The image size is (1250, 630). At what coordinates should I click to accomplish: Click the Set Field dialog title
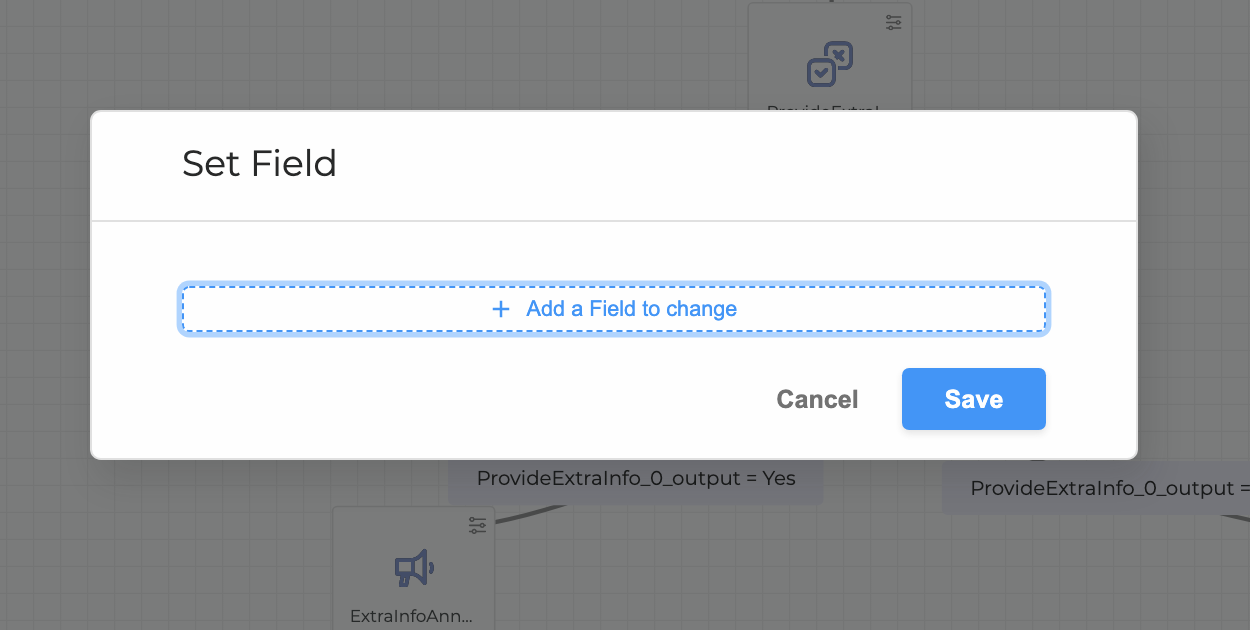click(x=259, y=163)
